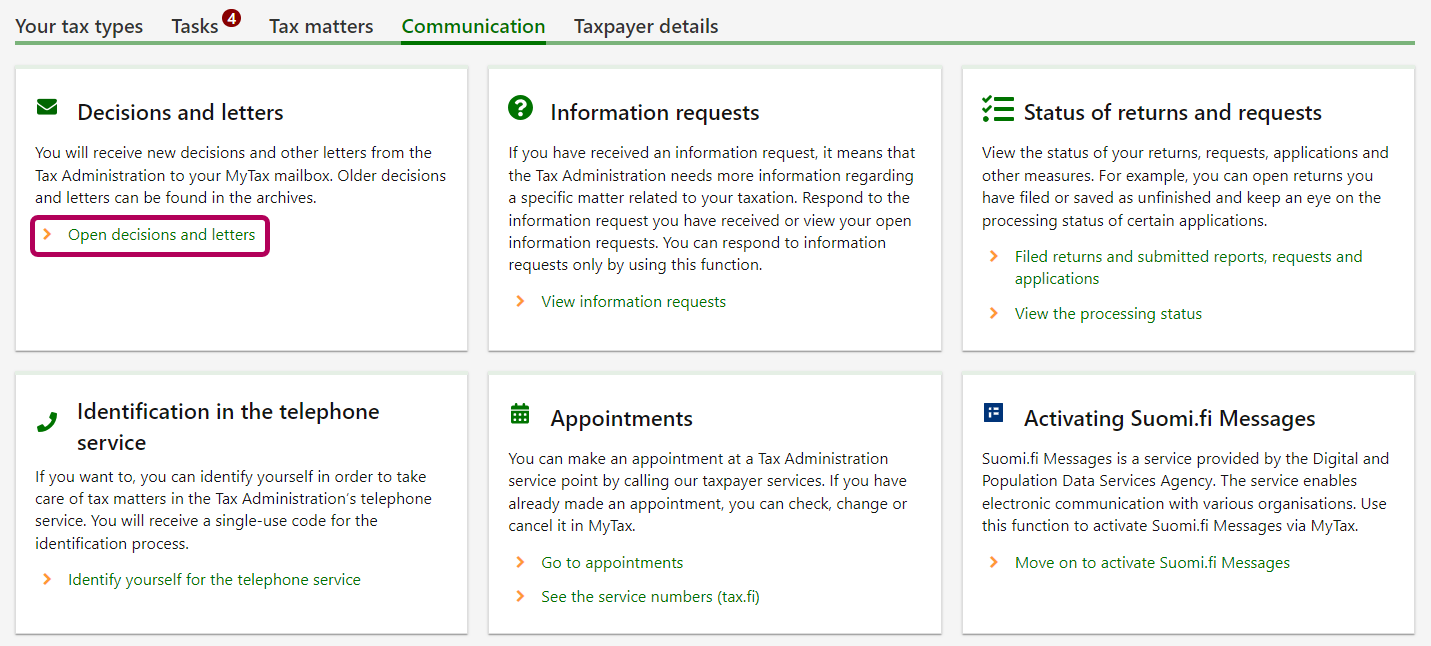This screenshot has width=1431, height=646.
Task: Click the question mark icon for Information requests
Action: coord(520,109)
